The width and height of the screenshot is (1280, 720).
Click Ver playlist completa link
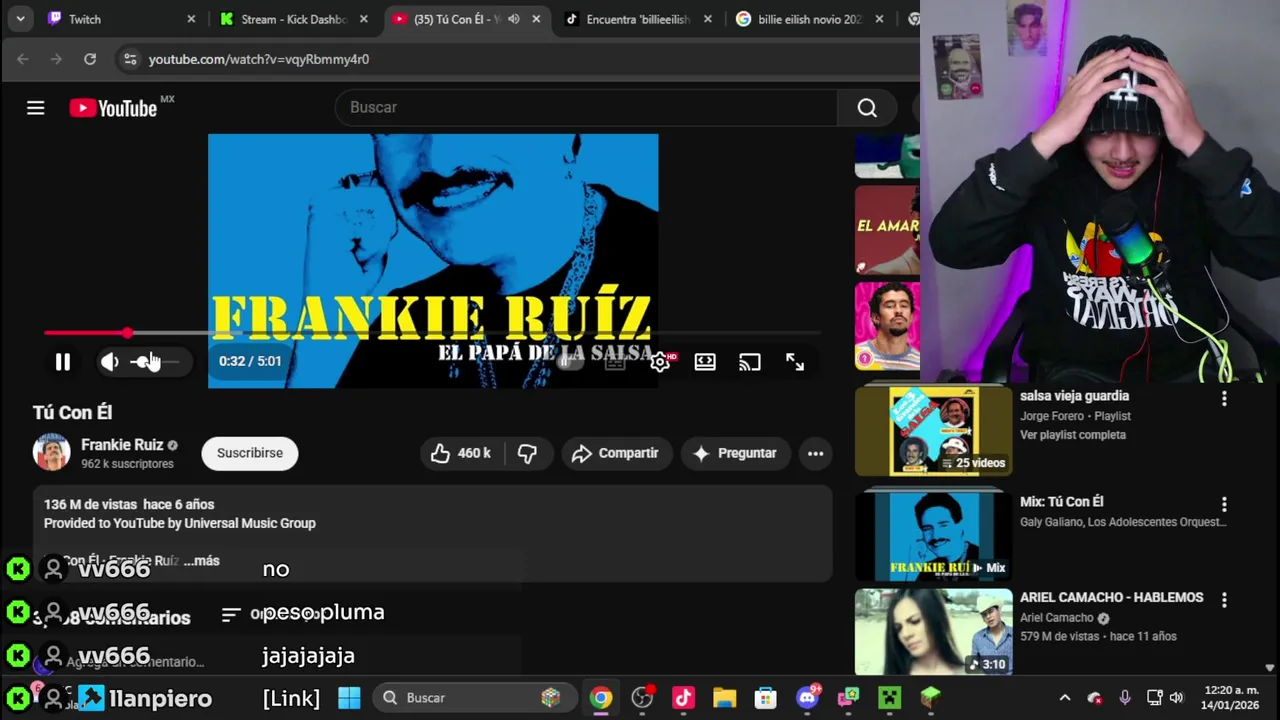point(1073,435)
